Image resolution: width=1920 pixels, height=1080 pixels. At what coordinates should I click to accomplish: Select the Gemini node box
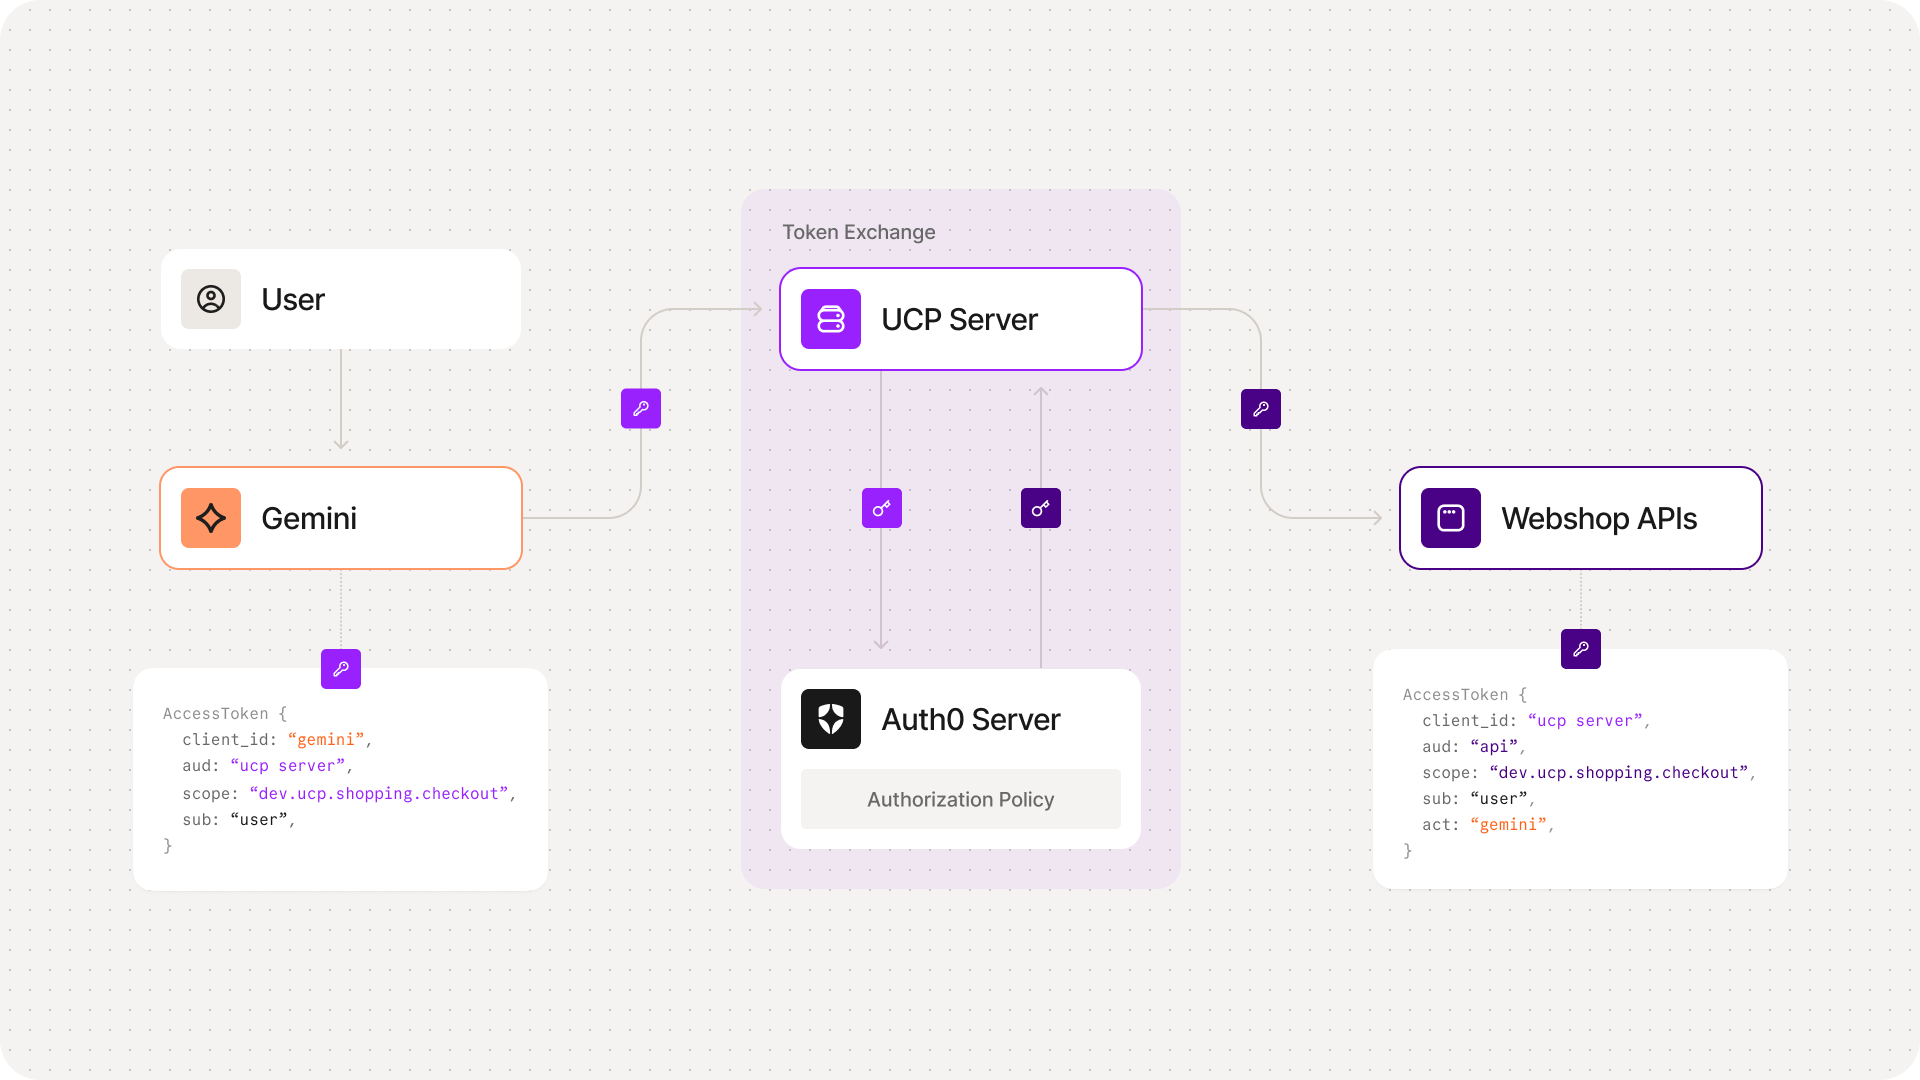pyautogui.click(x=341, y=518)
